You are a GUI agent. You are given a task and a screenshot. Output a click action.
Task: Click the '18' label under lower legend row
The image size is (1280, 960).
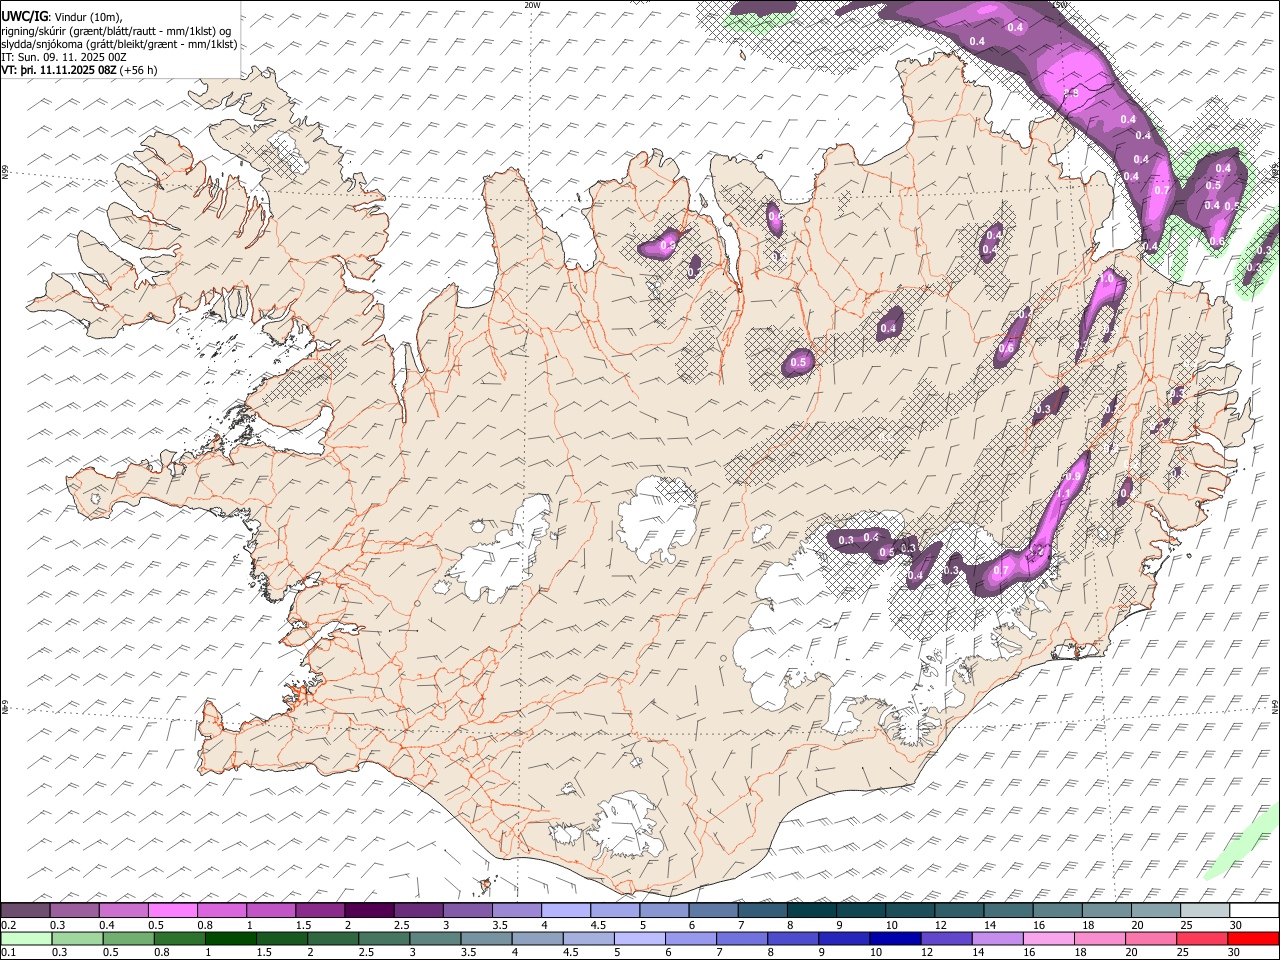click(1082, 953)
